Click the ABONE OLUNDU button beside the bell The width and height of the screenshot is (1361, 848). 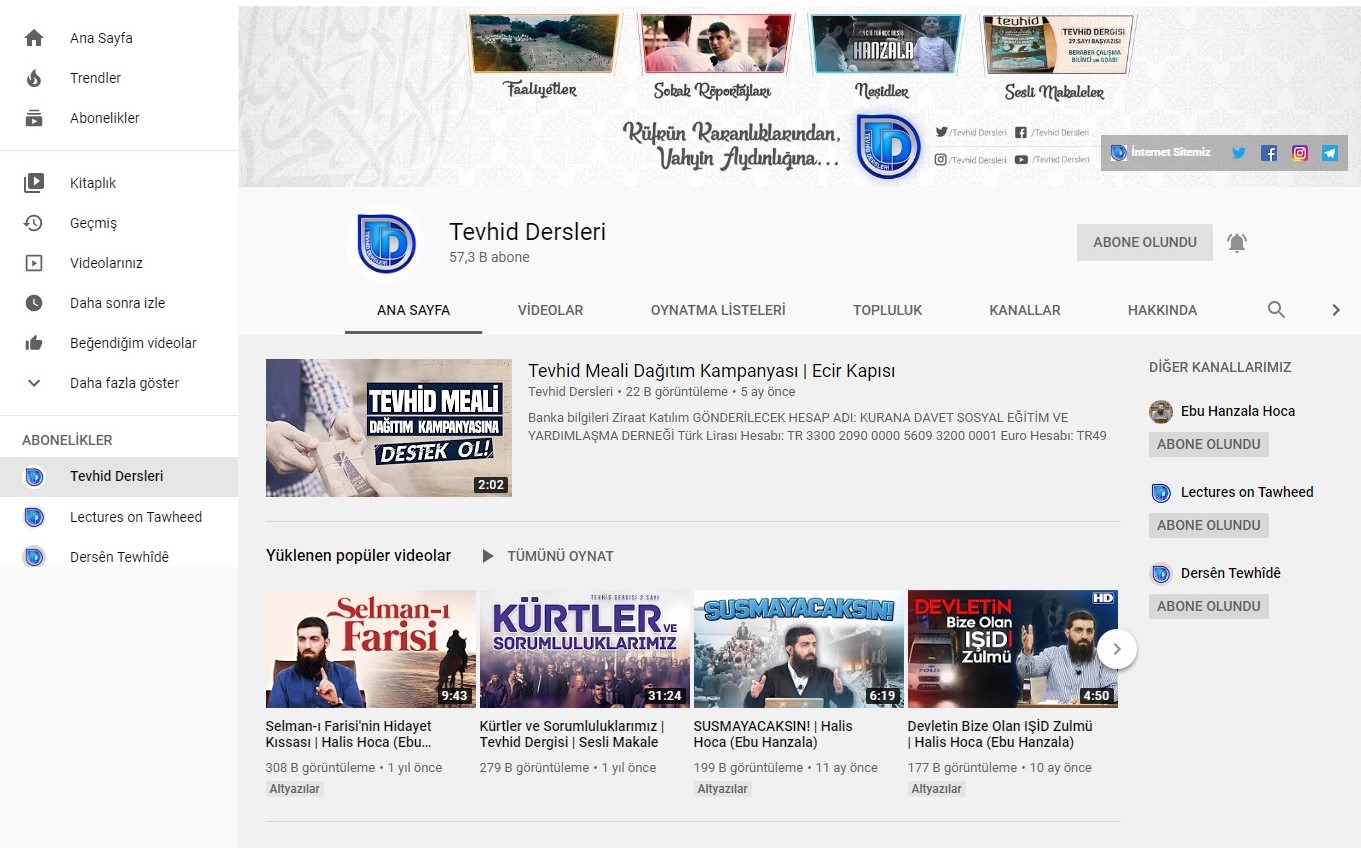click(x=1145, y=242)
